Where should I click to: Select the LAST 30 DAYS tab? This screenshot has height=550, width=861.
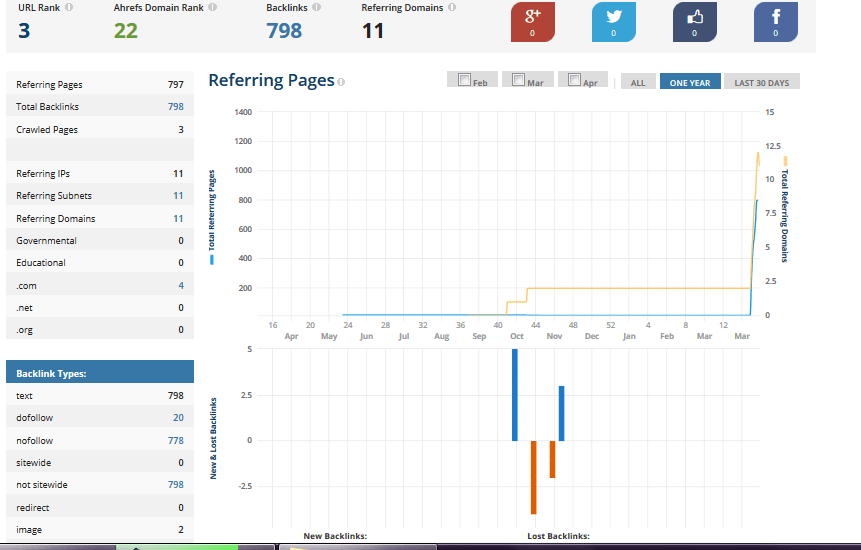coord(761,82)
